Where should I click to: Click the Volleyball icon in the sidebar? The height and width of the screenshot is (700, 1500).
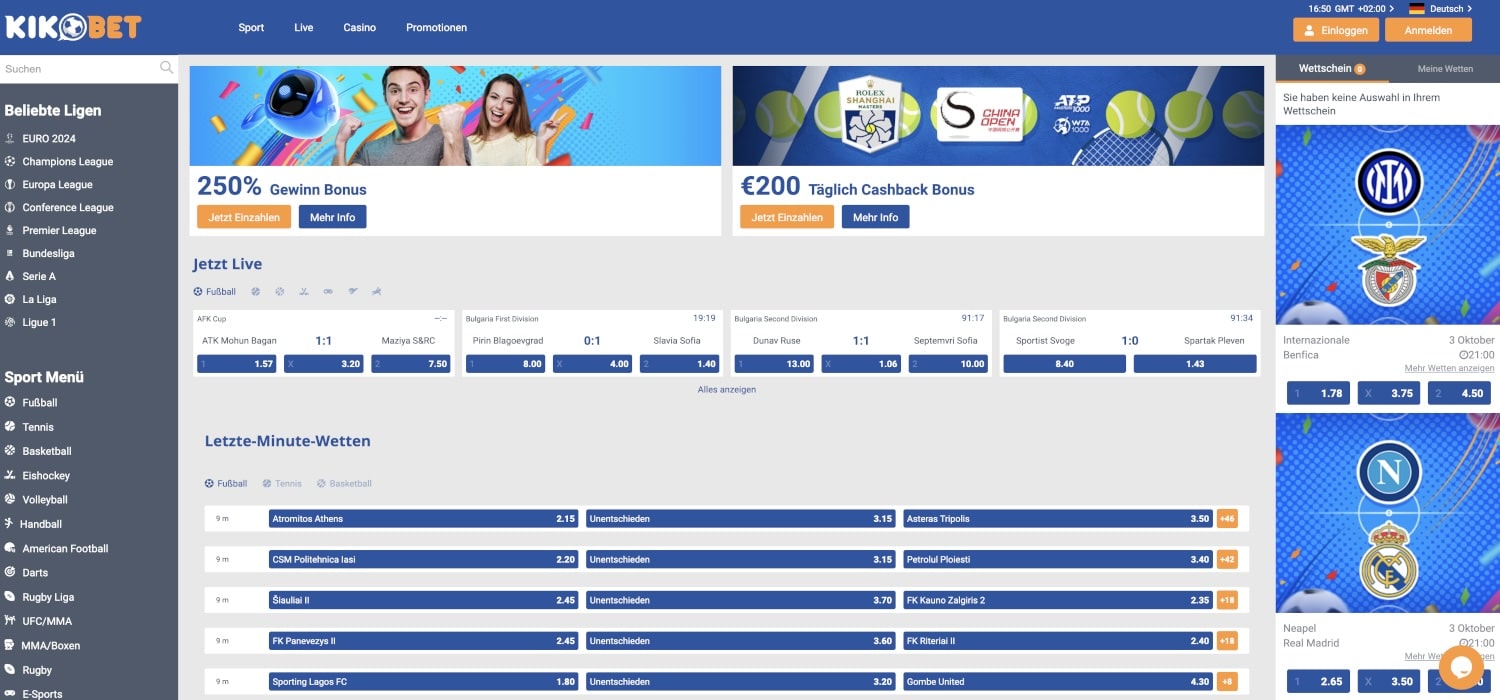10,499
